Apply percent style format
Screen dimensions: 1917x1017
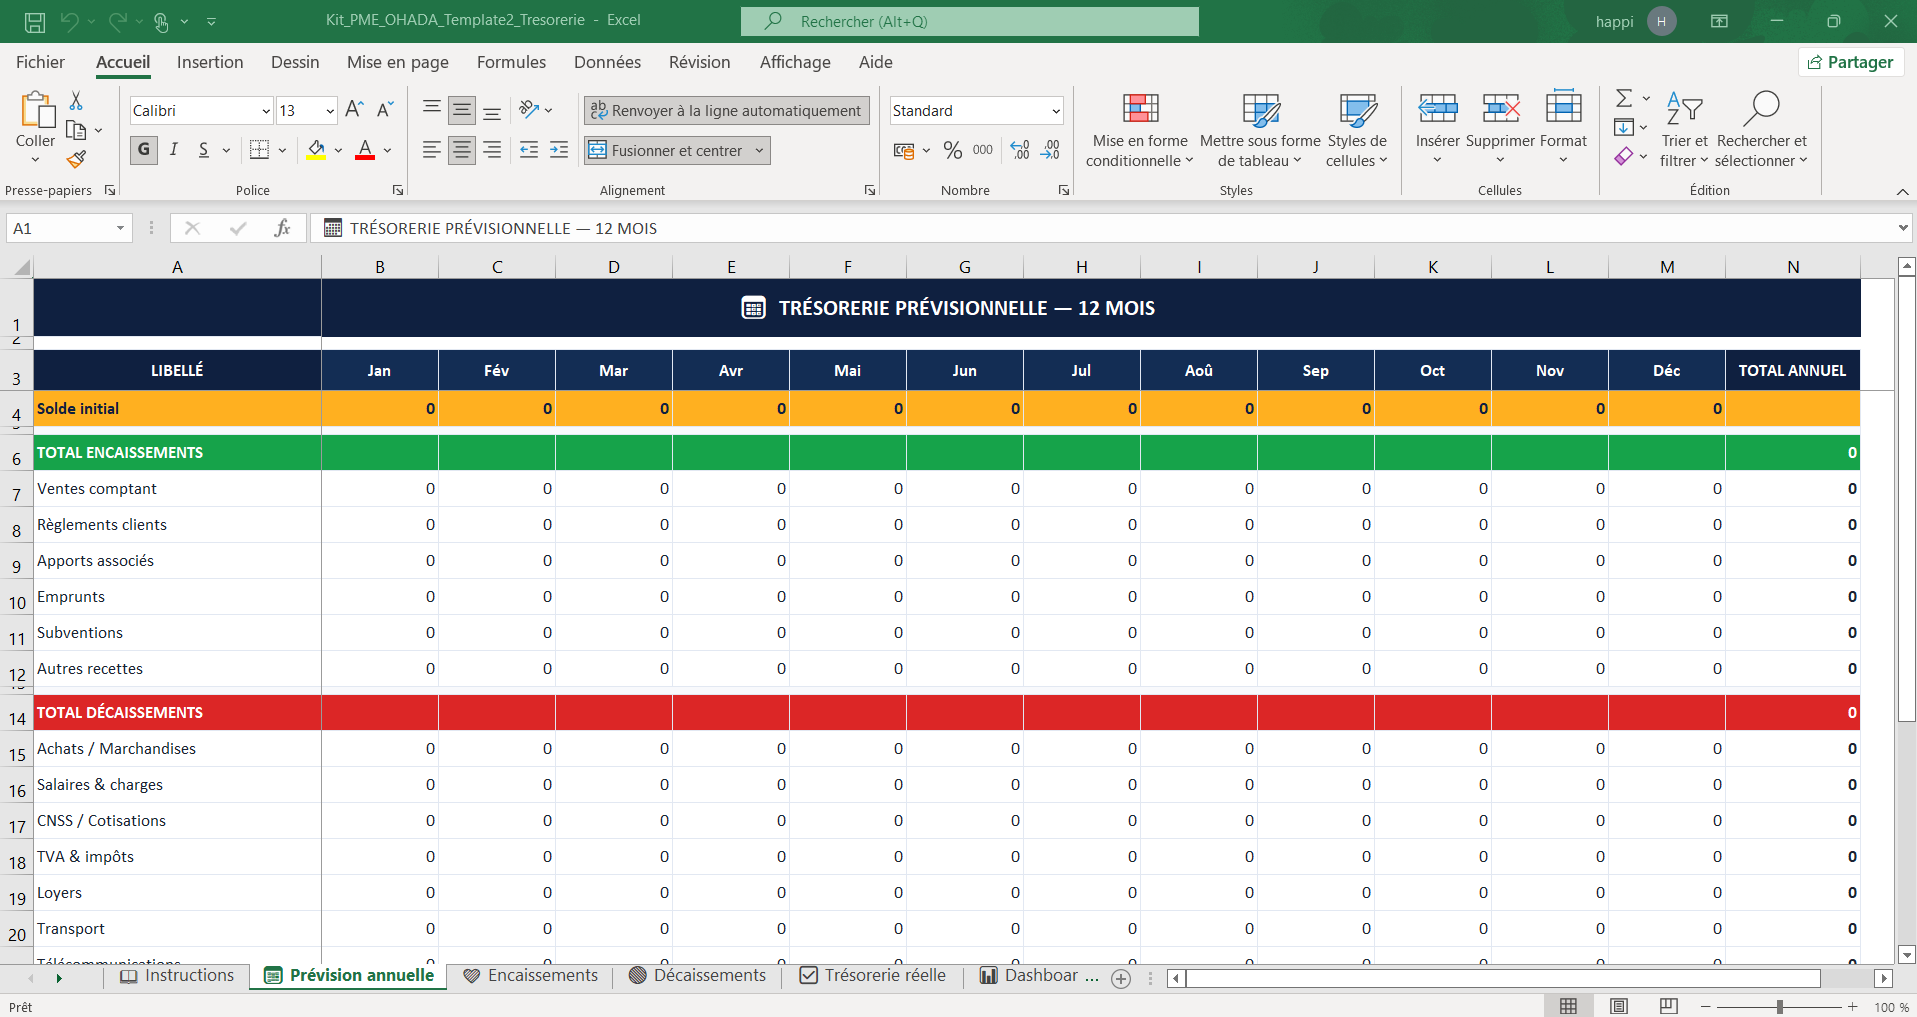(953, 150)
